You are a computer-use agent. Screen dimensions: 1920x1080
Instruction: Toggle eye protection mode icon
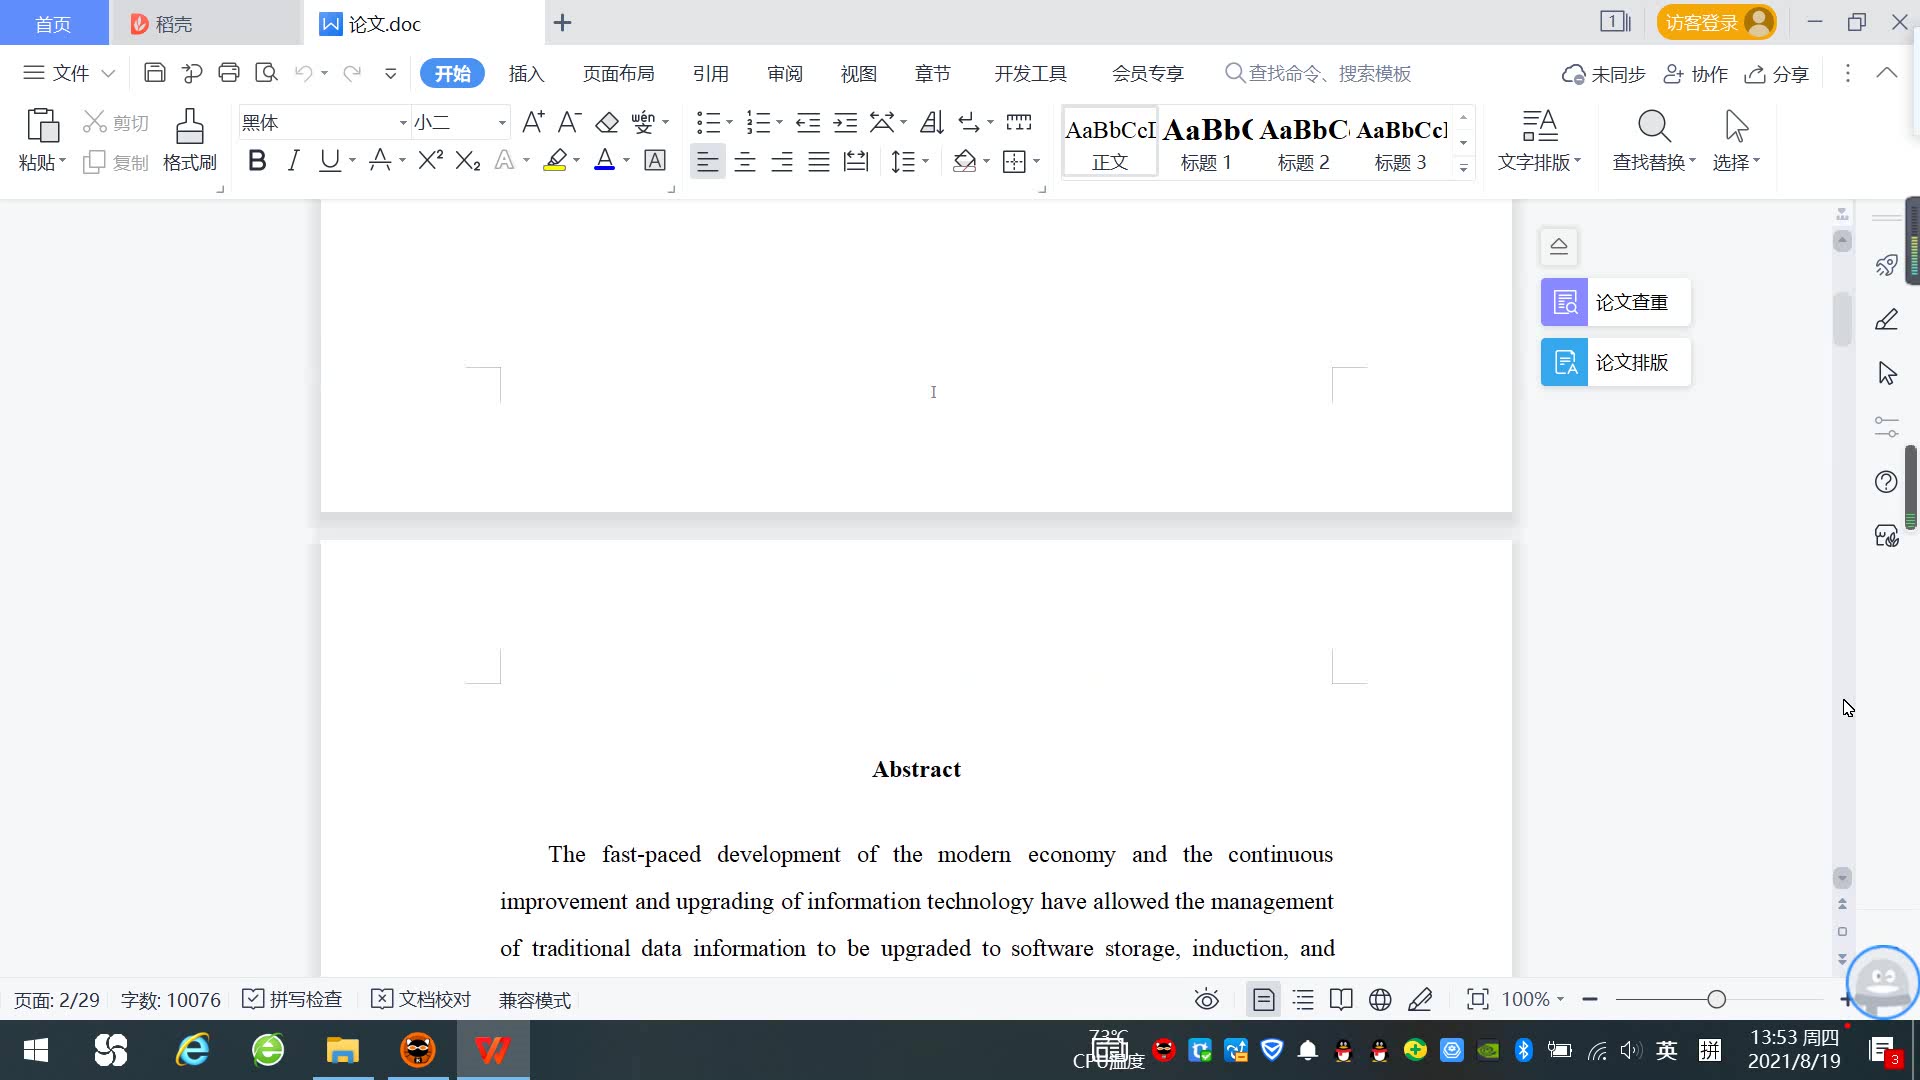[x=1206, y=999]
